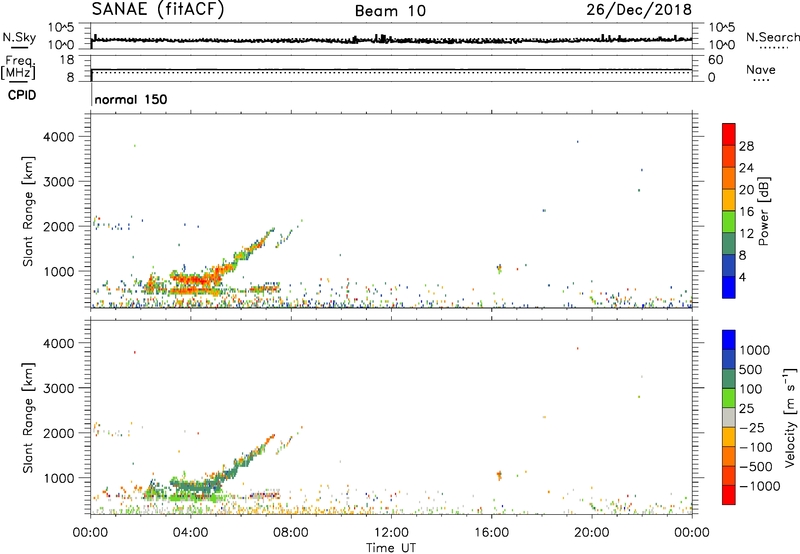Click the left '10^5' noise axis label
The height and width of the screenshot is (554, 800).
click(61, 28)
